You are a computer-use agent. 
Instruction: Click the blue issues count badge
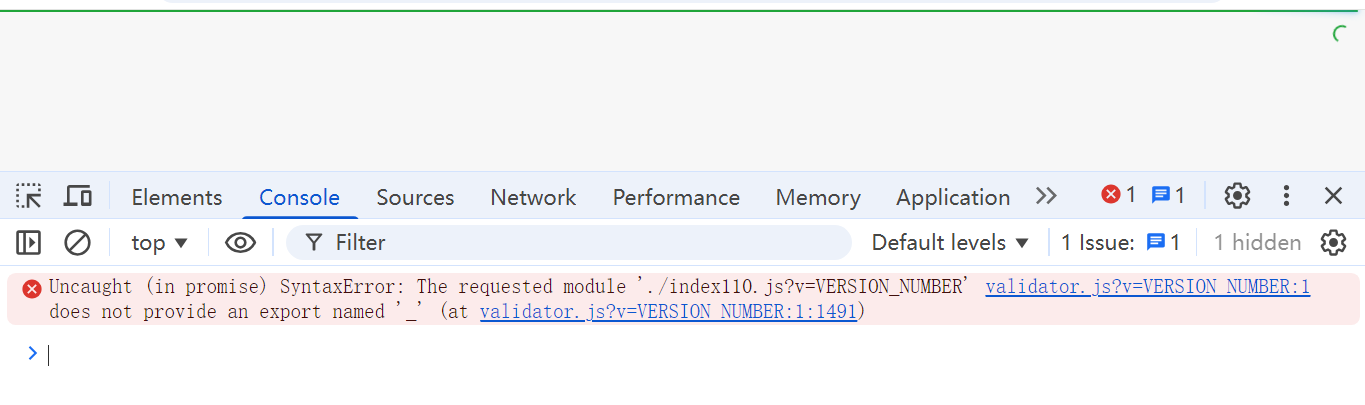[x=1167, y=196]
